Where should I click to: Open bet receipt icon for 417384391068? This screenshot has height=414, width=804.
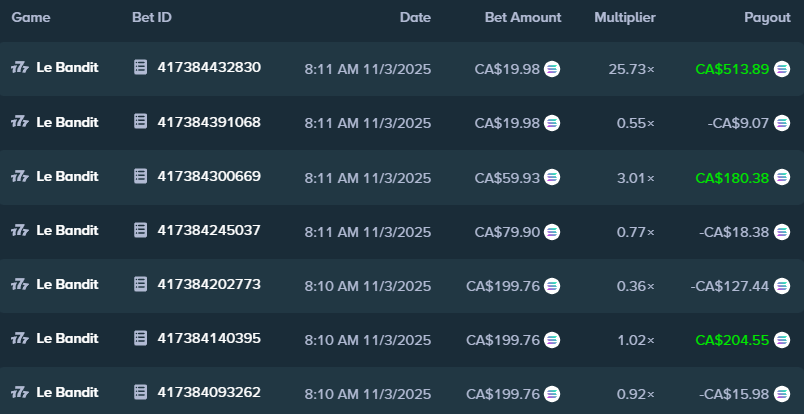tap(140, 122)
